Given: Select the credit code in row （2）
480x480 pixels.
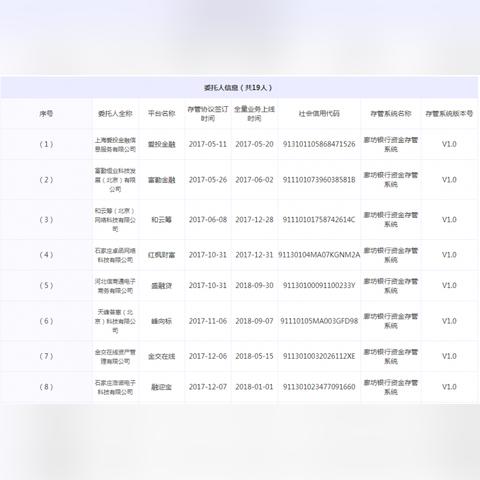Looking at the screenshot, I should [x=319, y=180].
